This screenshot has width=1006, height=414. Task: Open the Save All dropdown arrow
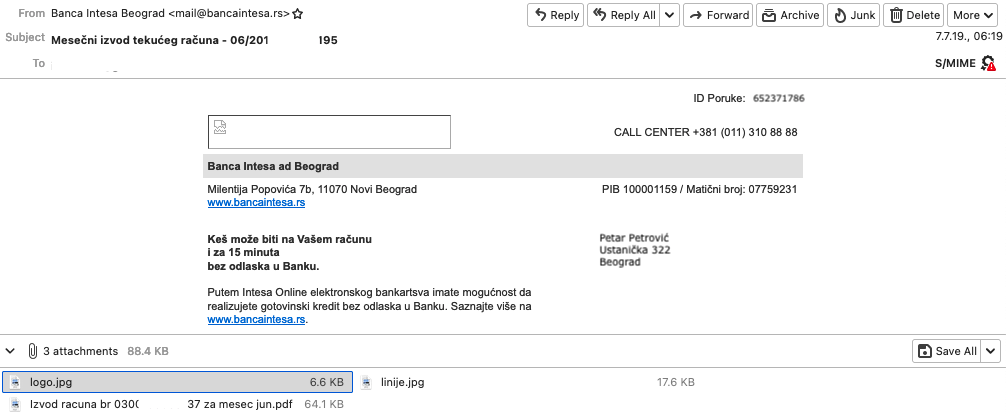tap(991, 351)
